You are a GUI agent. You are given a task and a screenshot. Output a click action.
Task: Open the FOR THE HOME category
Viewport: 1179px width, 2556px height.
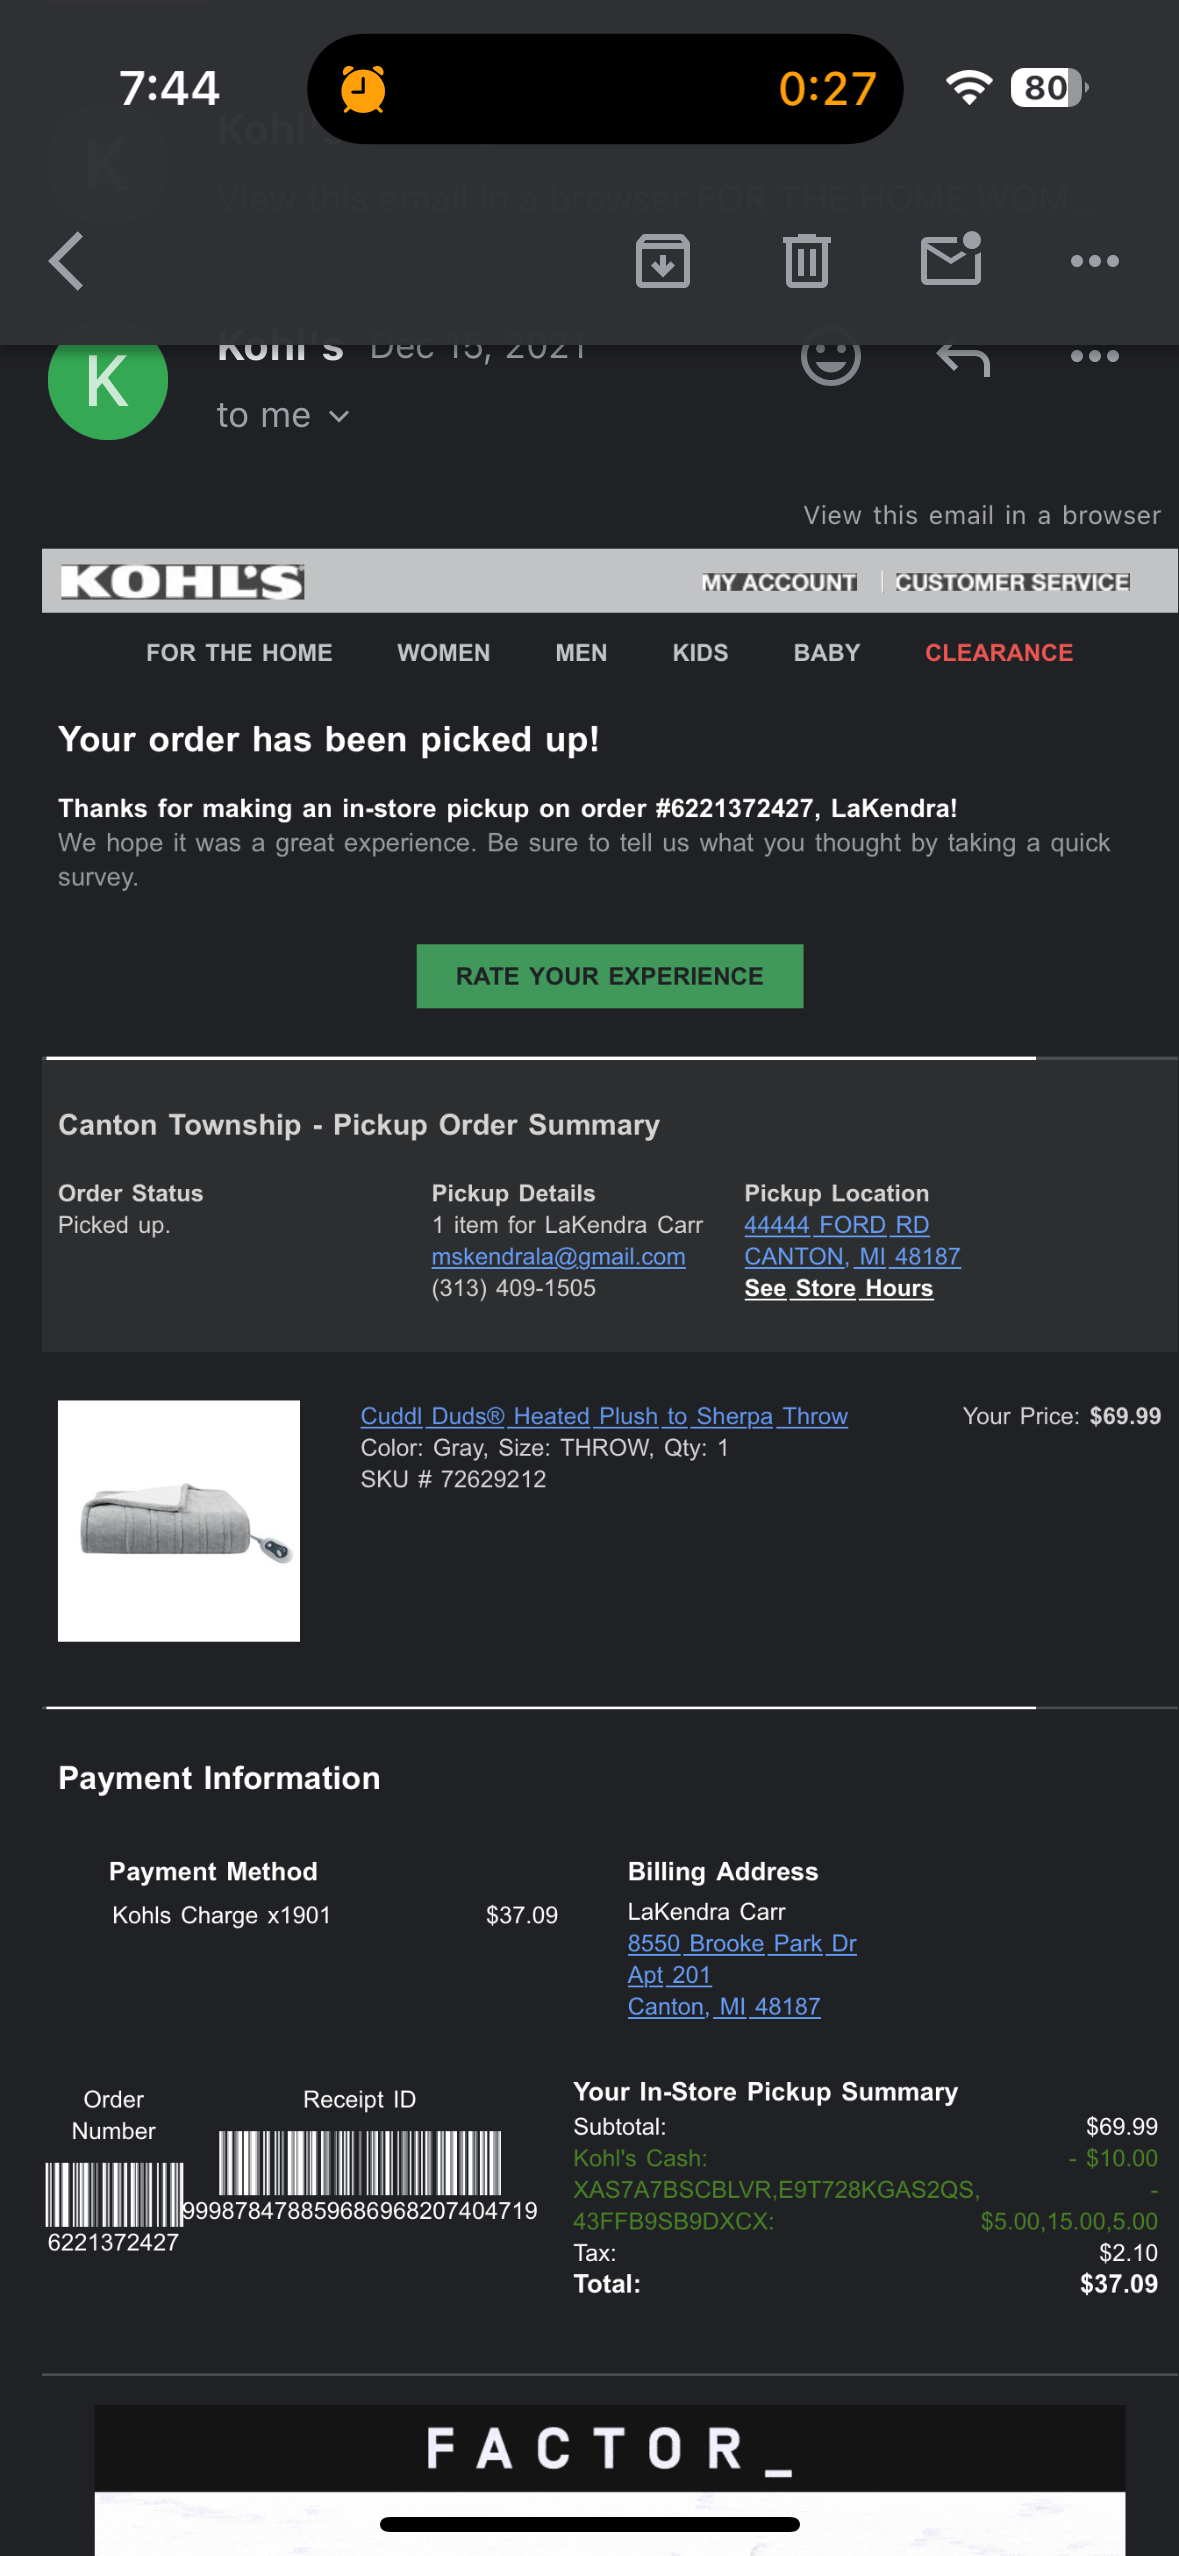pos(239,653)
